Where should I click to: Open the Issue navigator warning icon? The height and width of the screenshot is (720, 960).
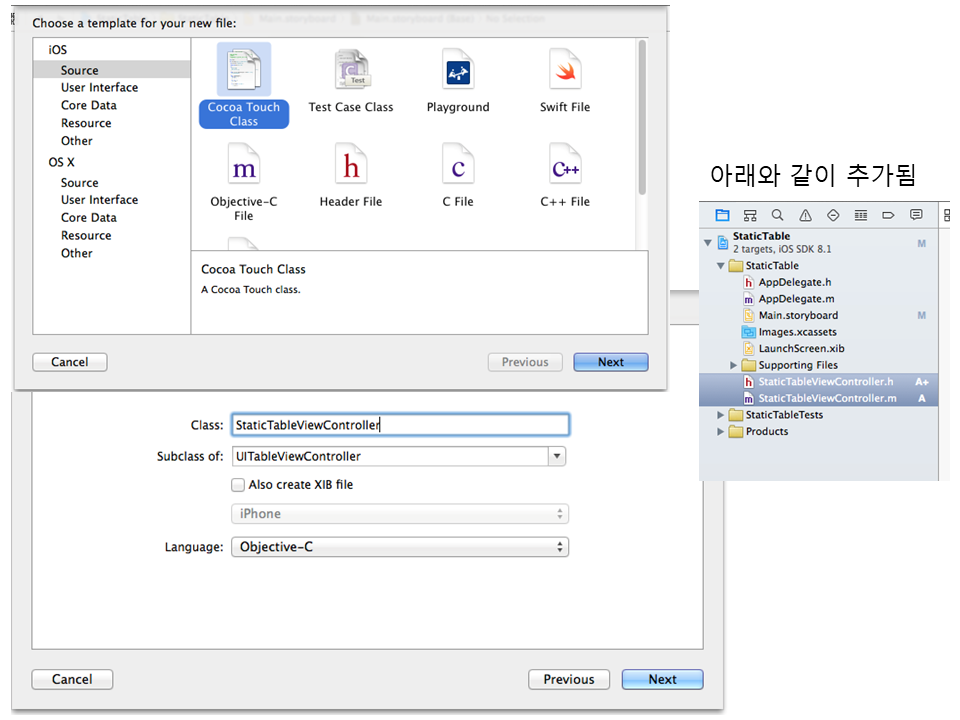pos(805,215)
